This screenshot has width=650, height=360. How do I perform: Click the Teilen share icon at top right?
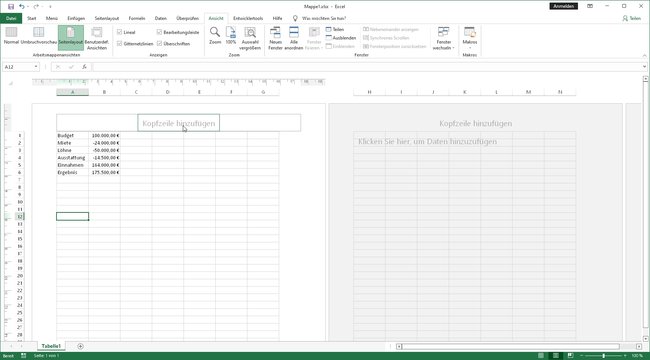pyautogui.click(x=632, y=18)
